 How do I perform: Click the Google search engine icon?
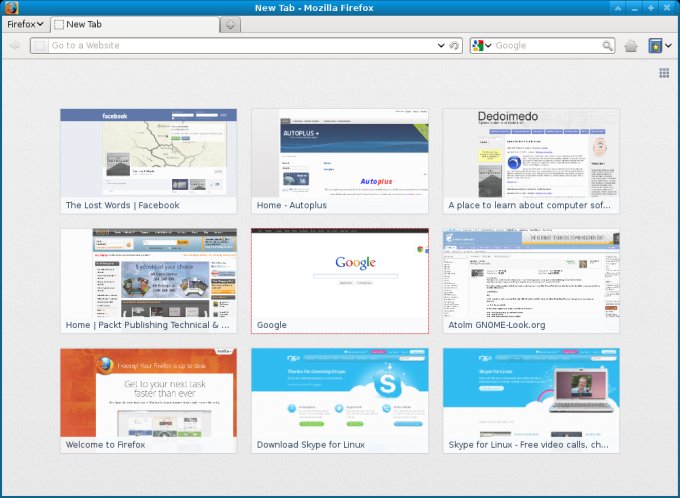click(x=478, y=46)
